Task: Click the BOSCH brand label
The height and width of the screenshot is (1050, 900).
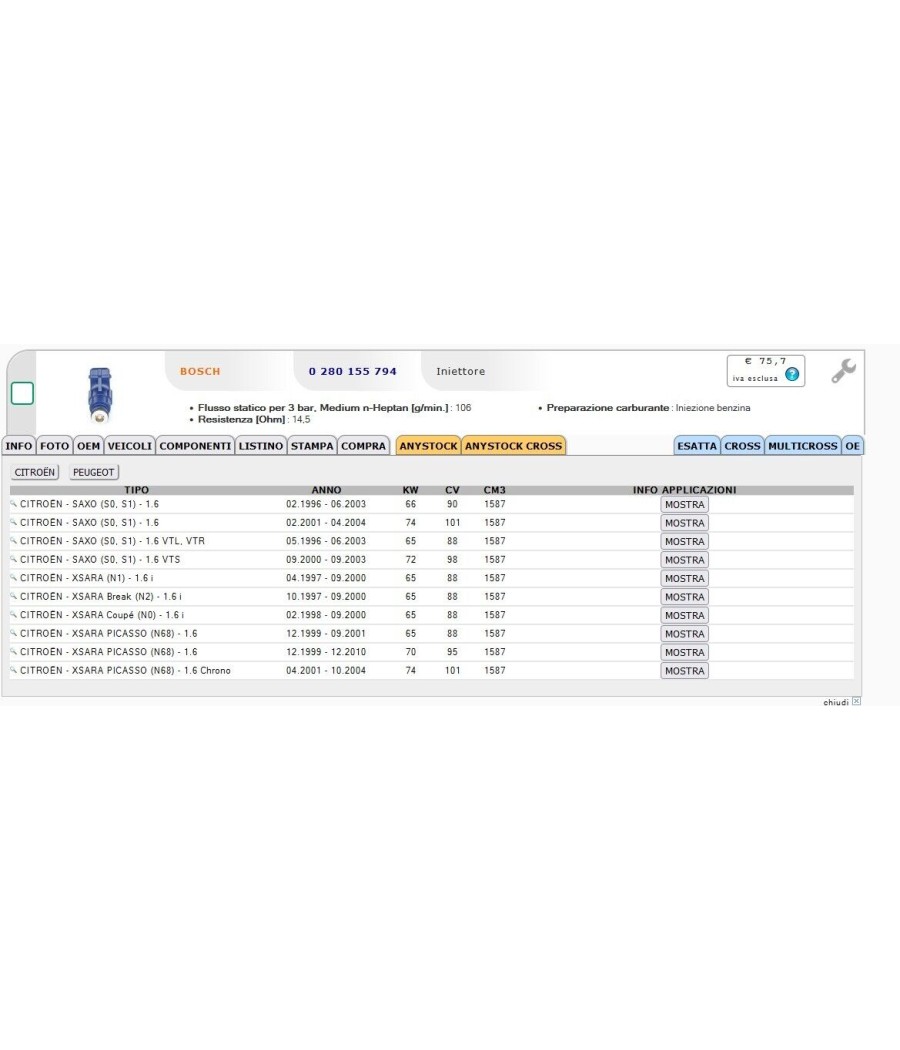Action: coord(200,371)
